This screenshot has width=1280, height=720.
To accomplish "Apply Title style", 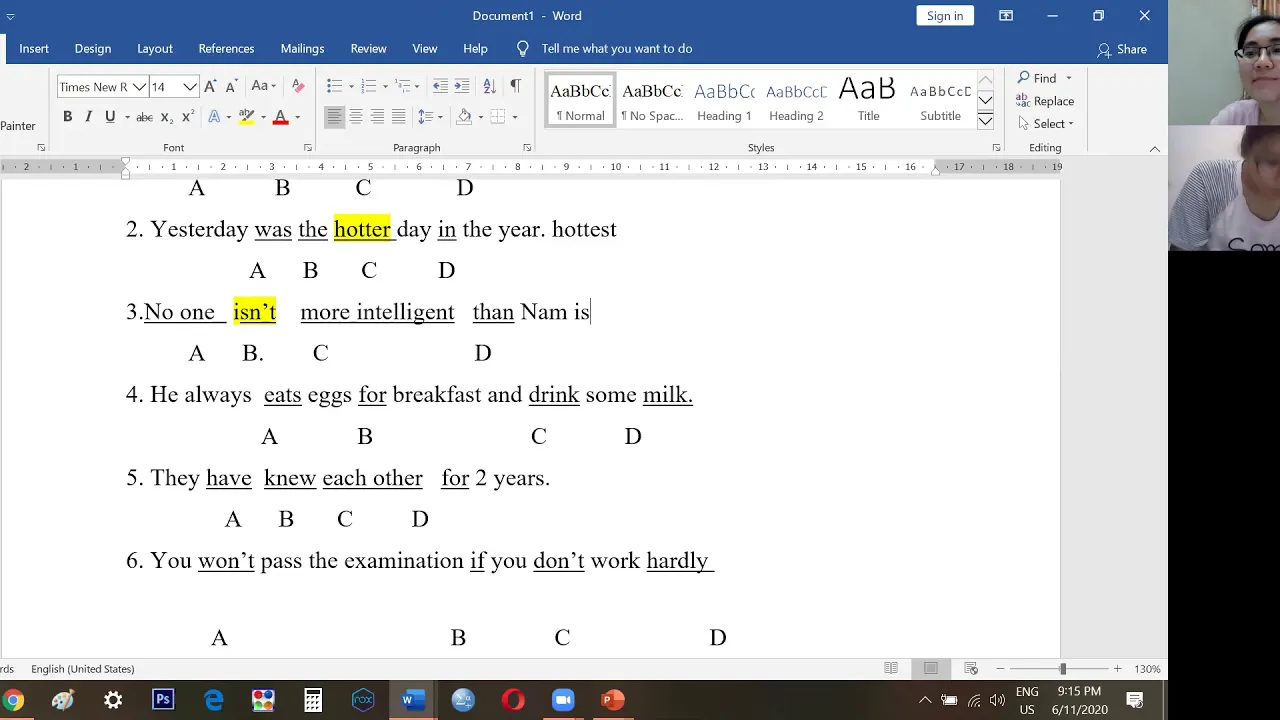I will tap(868, 101).
